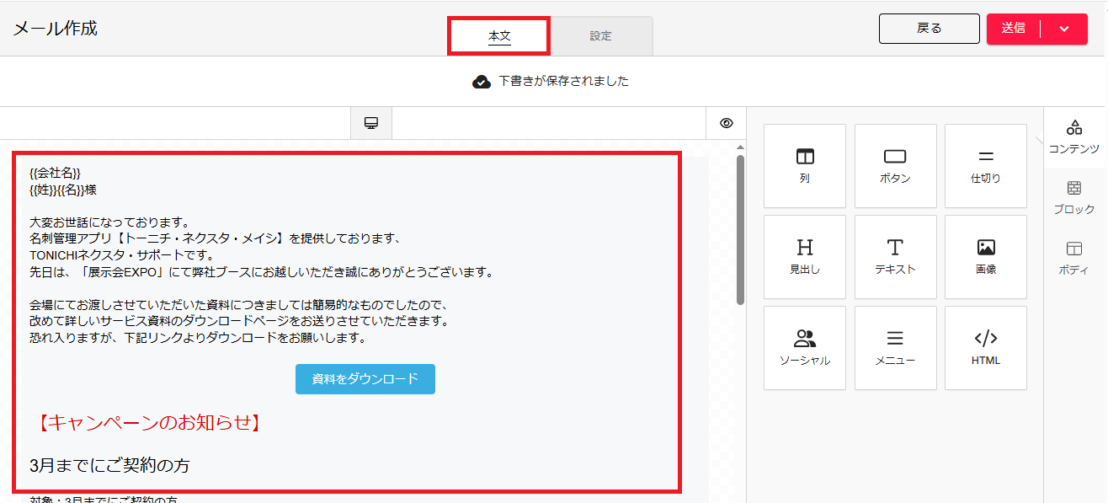Expand the 送信 dropdown arrow
1108x503 pixels.
[1065, 29]
